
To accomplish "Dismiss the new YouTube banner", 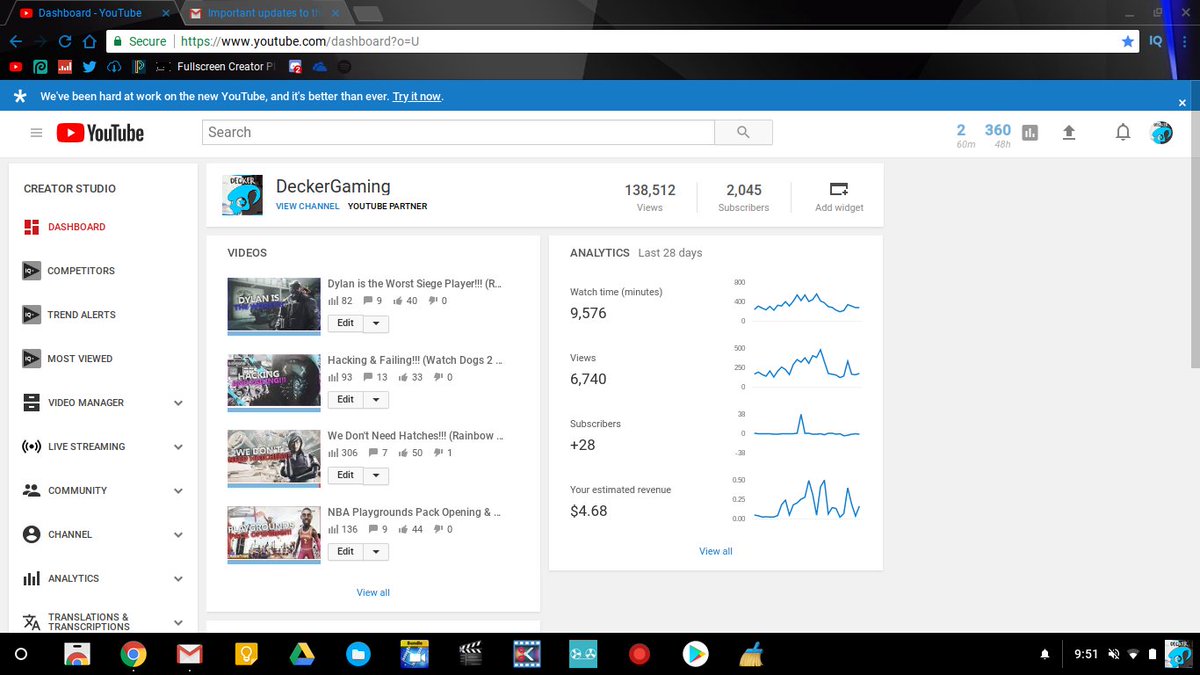I will pos(1182,102).
